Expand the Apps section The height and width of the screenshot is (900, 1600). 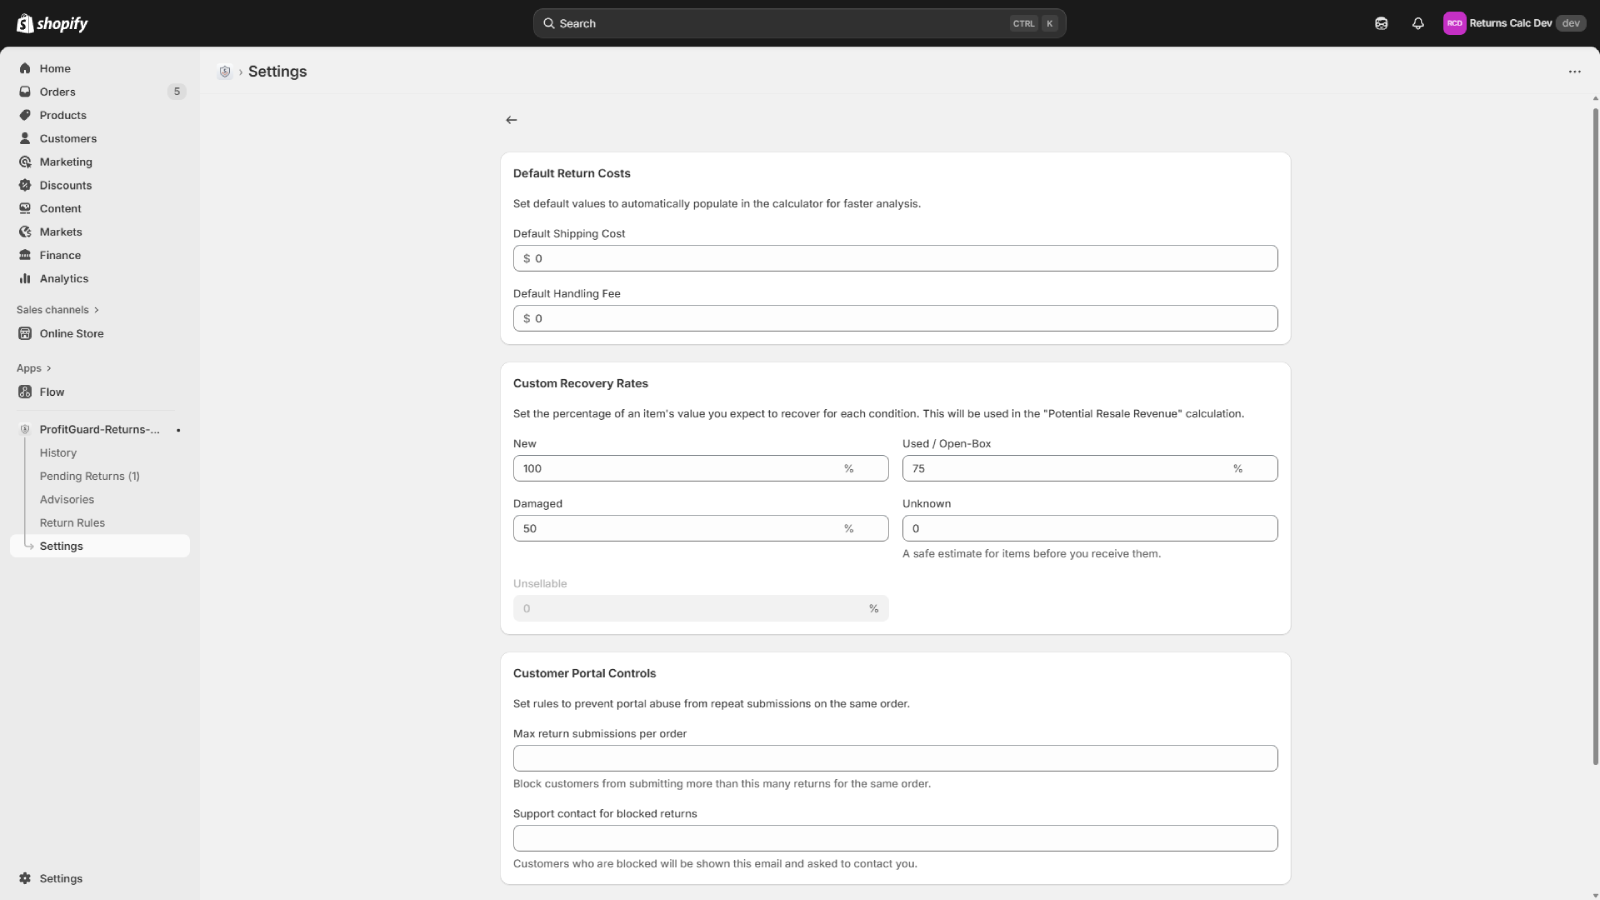point(50,367)
